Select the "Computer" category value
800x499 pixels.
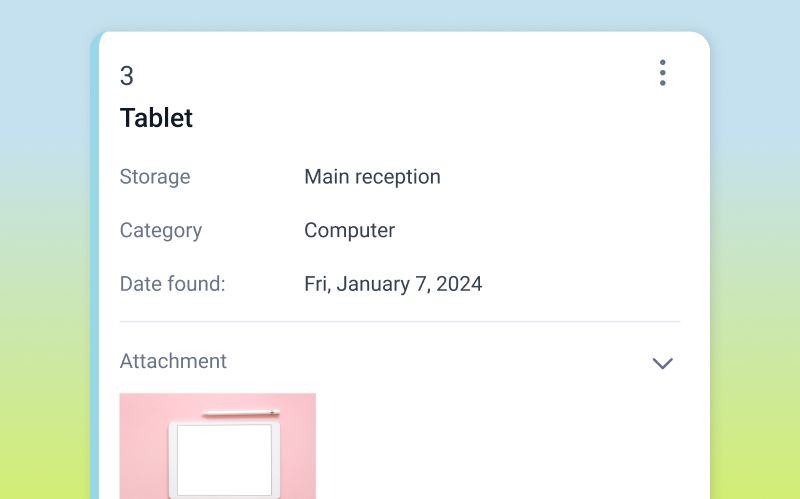tap(349, 230)
